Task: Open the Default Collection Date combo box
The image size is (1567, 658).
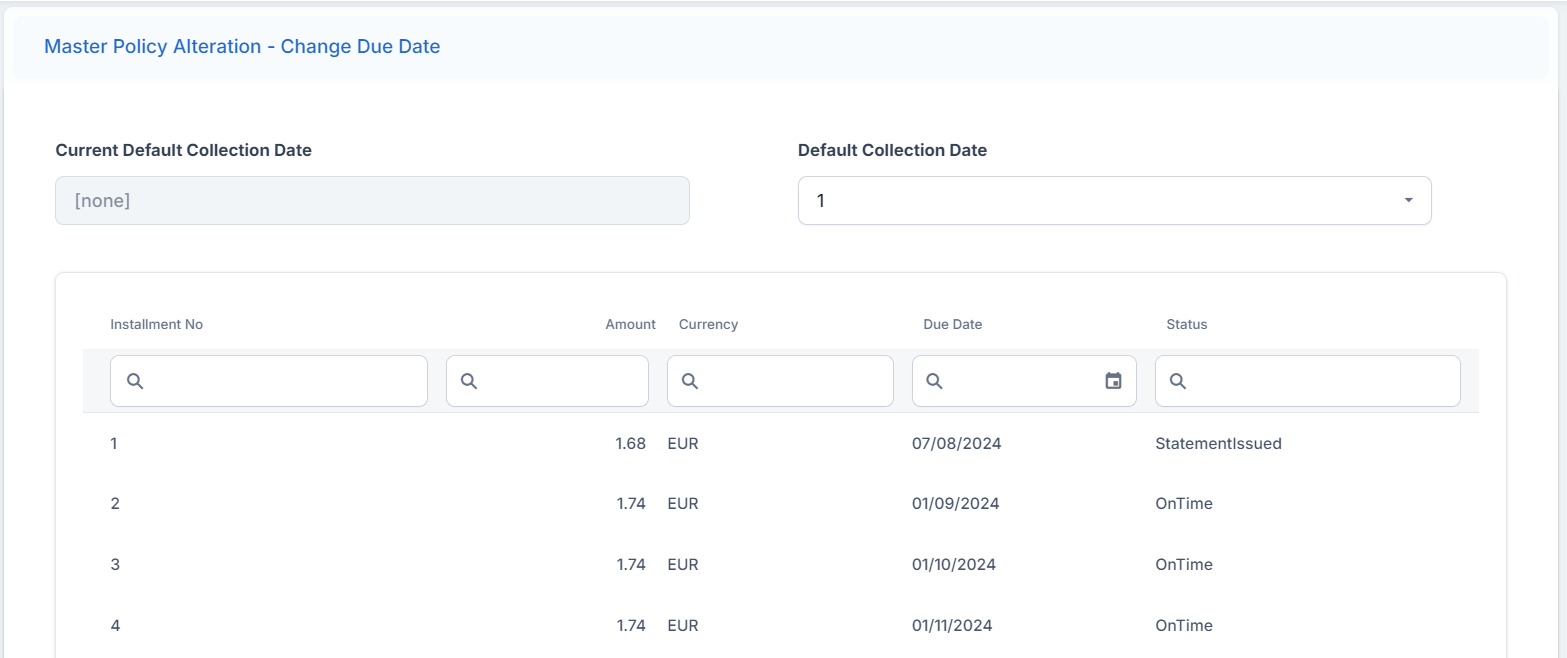Action: click(x=1100, y=201)
